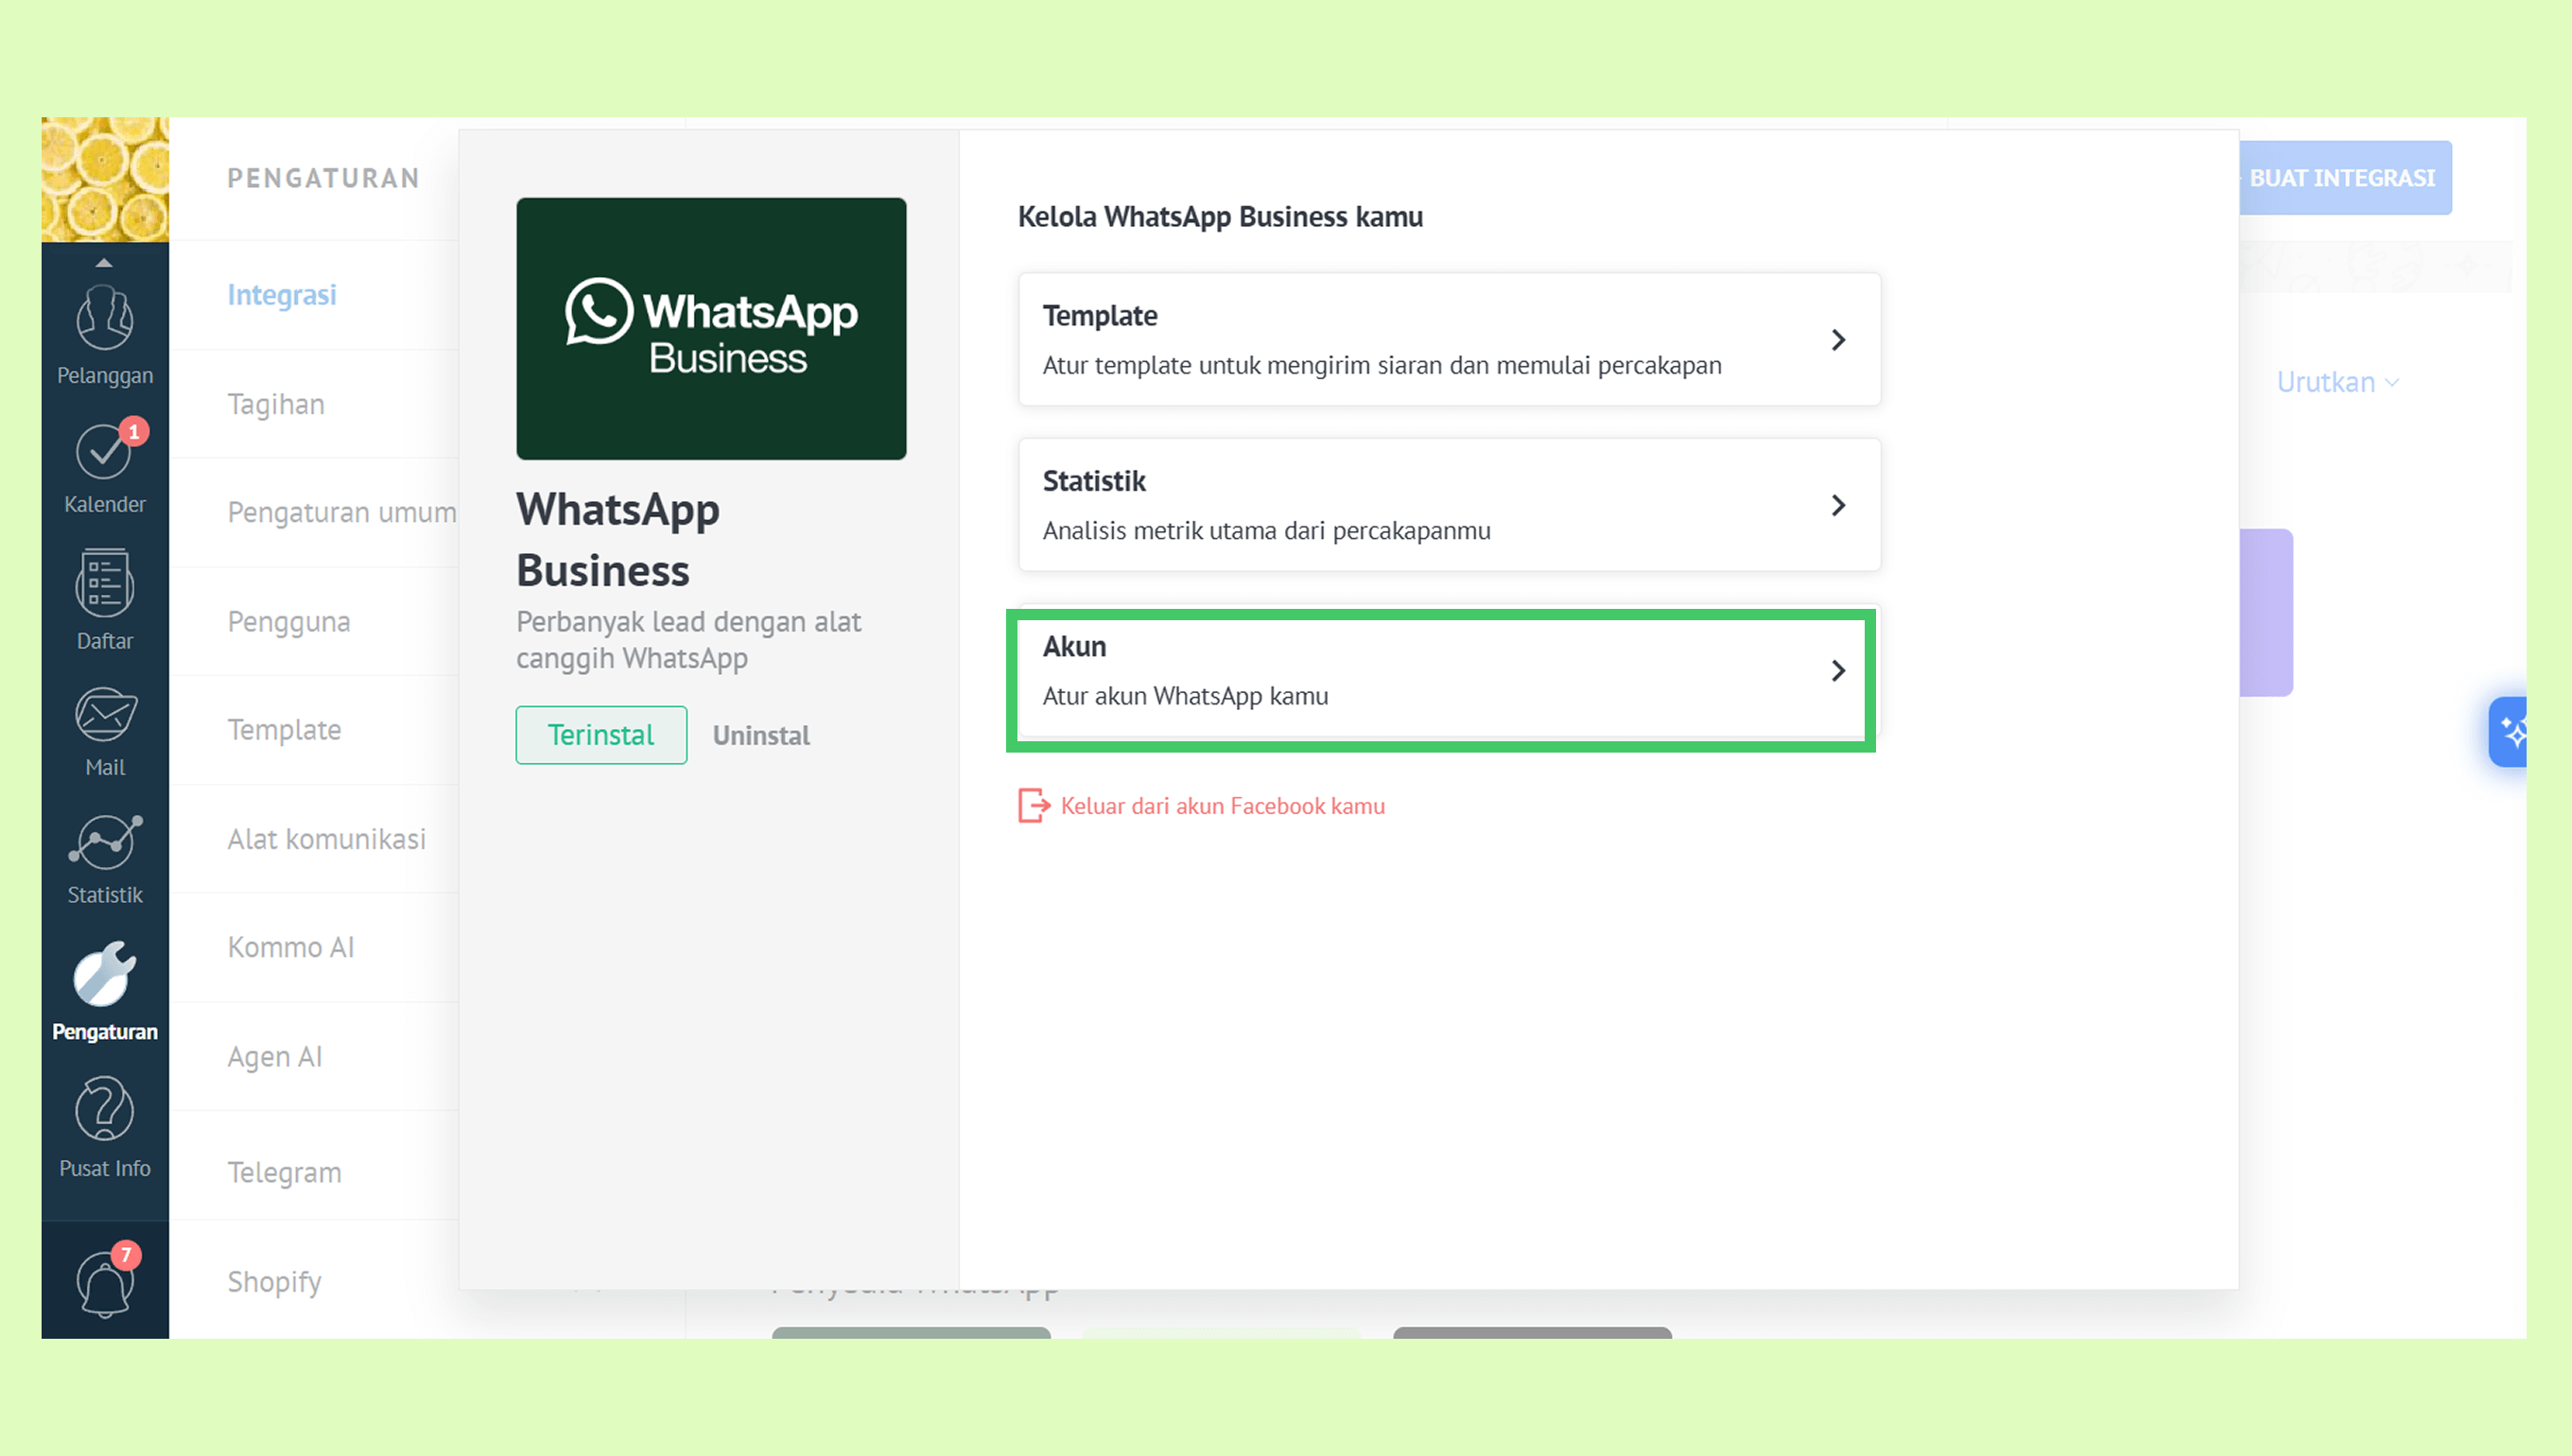Screen dimensions: 2572x1456
Task: Open Kommo AI menu item
Action: point(291,947)
